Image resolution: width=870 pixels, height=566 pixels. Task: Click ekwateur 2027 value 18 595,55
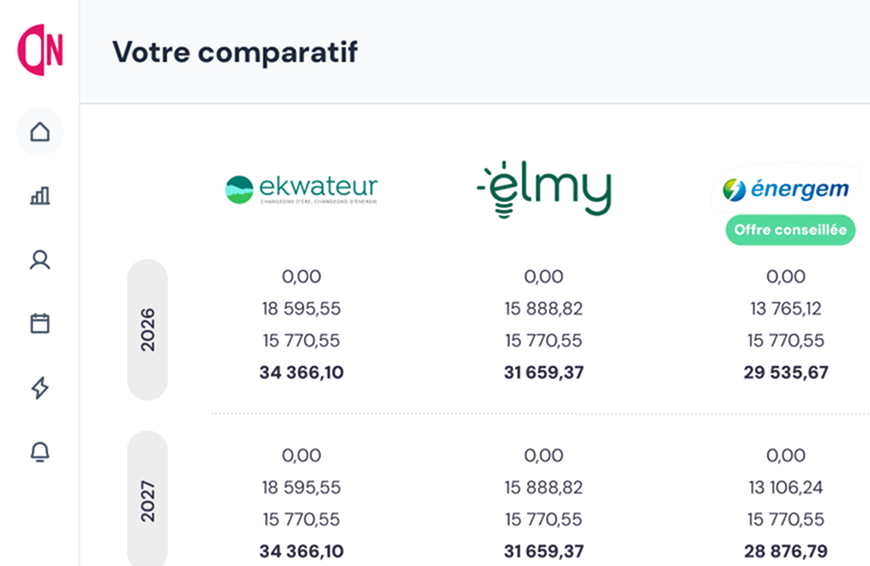coord(301,488)
